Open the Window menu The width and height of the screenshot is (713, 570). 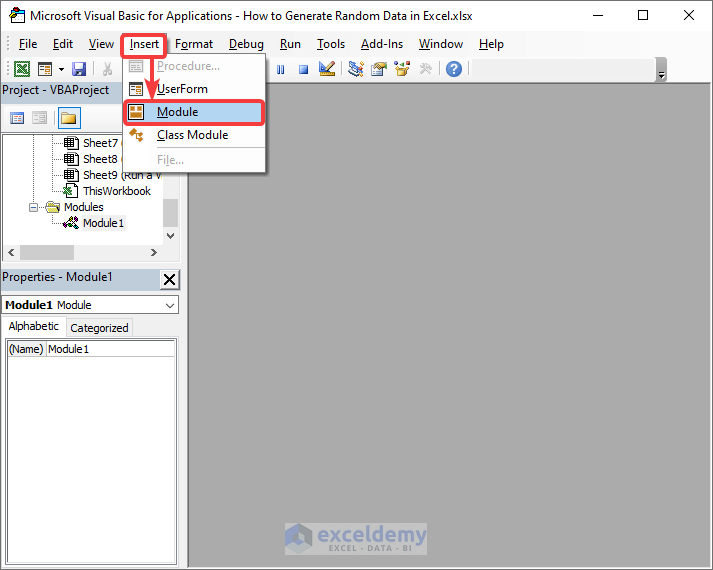(x=441, y=44)
